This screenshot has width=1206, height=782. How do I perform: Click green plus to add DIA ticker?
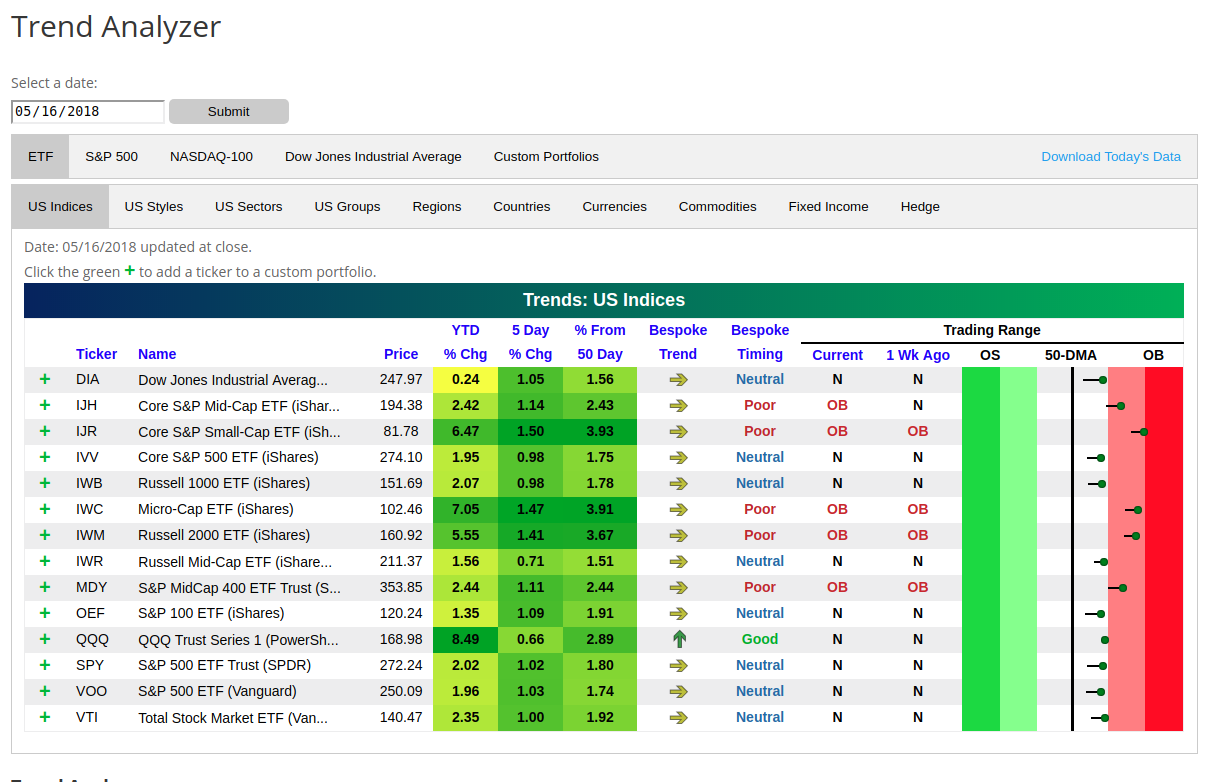click(x=44, y=379)
